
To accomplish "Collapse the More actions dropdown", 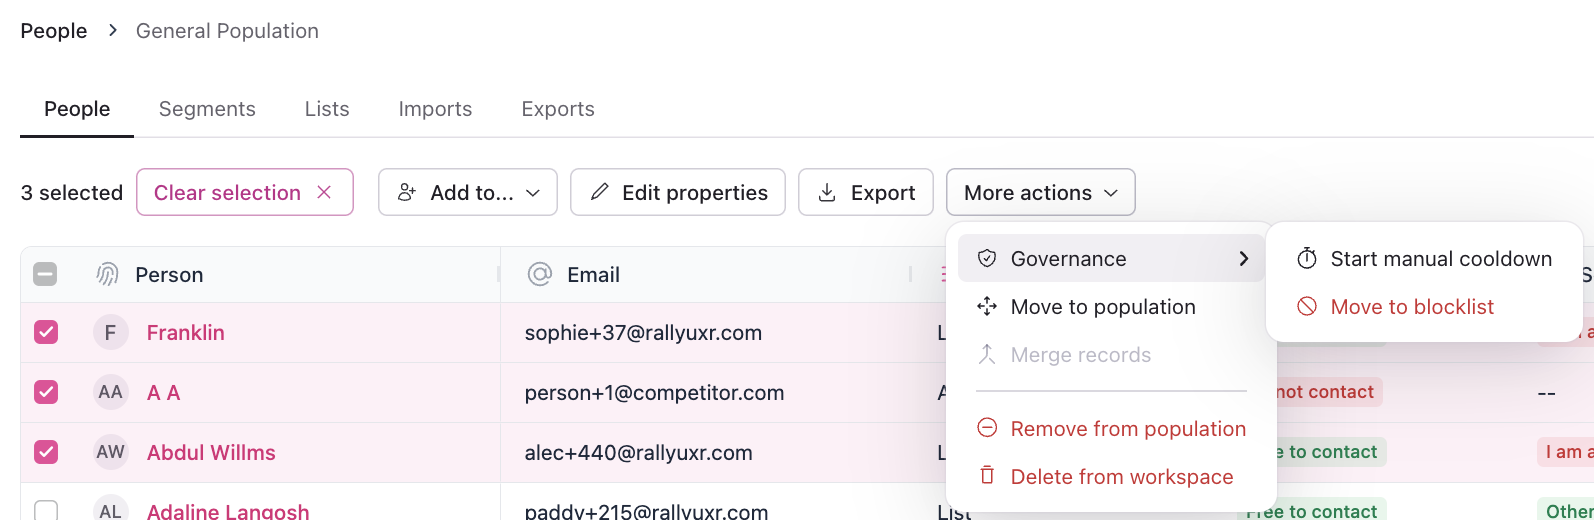I will click(1040, 193).
